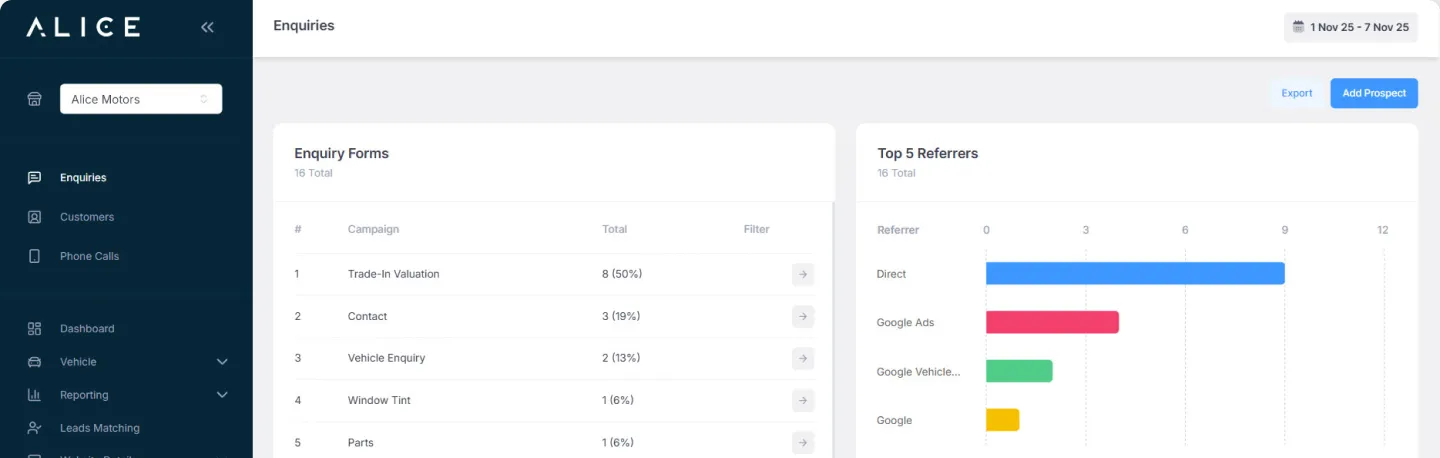Click the Reporting bar chart icon
Screen dimensions: 1440x458
click(34, 395)
